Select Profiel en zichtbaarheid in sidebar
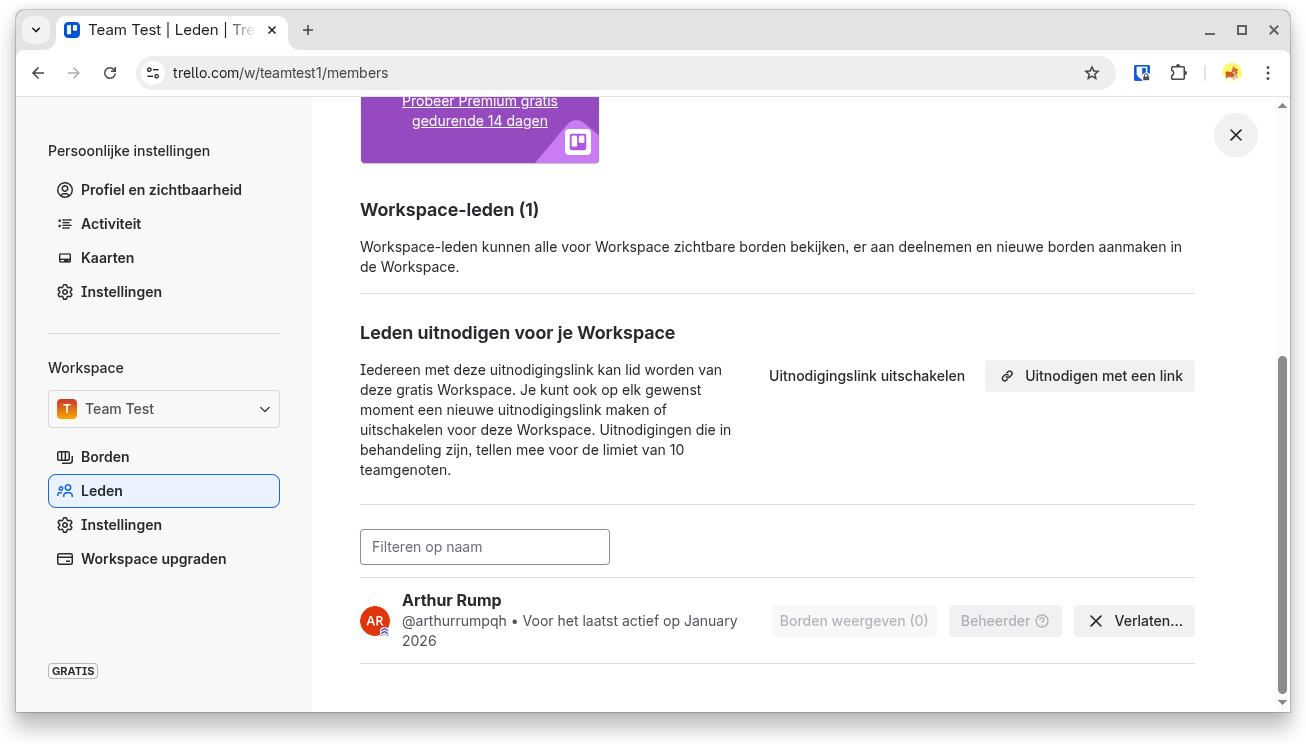Viewport: 1306px width, 744px height. pyautogui.click(x=160, y=190)
